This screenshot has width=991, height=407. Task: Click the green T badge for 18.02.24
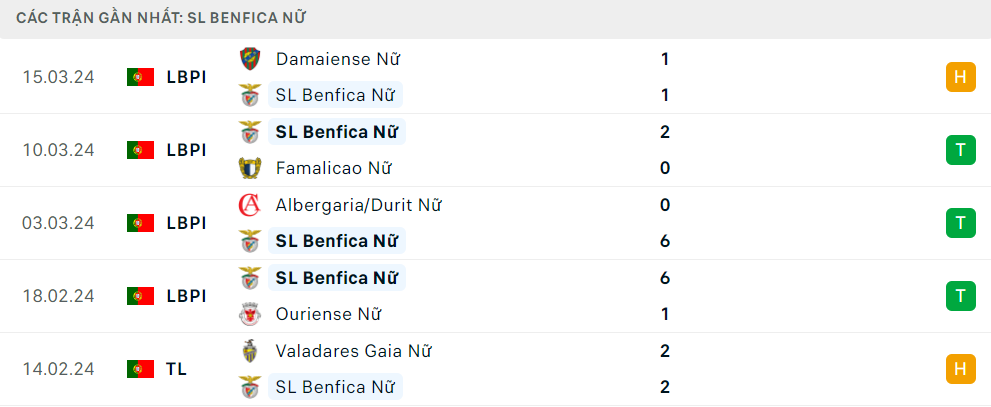point(961,296)
